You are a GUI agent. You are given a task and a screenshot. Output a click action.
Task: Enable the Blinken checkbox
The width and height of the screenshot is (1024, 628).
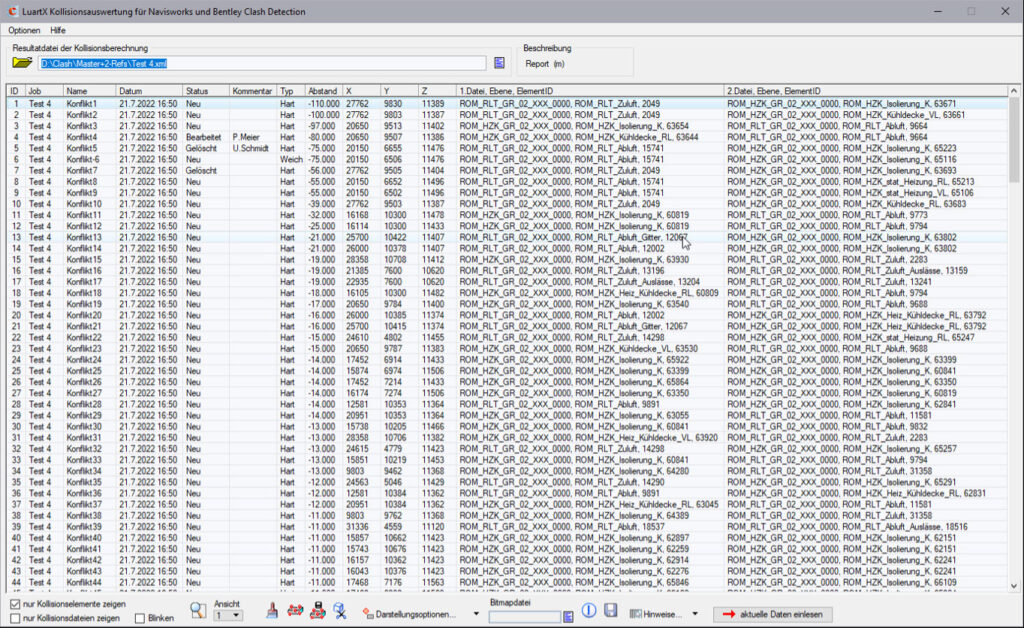pyautogui.click(x=140, y=618)
